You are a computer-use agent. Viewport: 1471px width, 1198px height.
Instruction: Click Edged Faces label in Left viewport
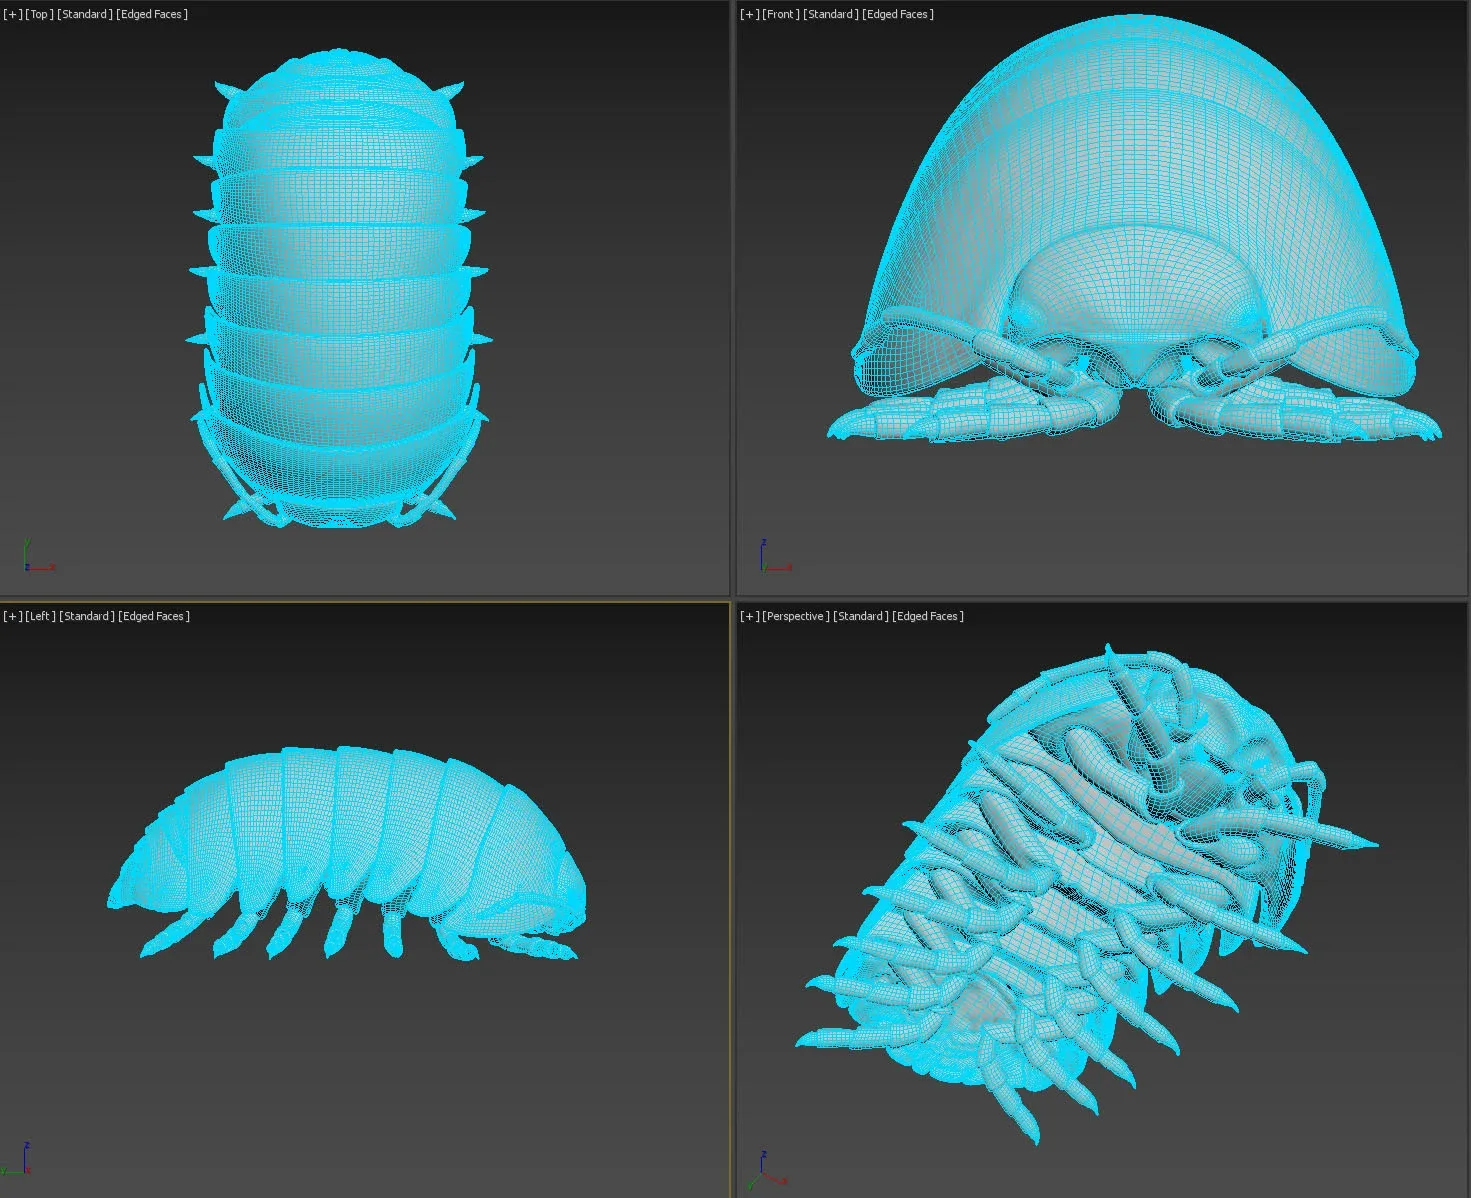[156, 616]
